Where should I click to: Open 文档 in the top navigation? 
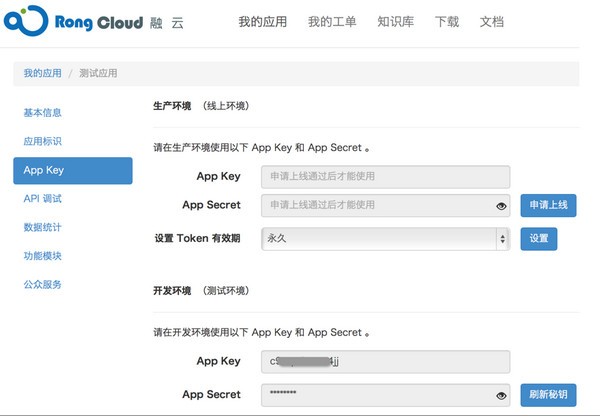[x=492, y=21]
